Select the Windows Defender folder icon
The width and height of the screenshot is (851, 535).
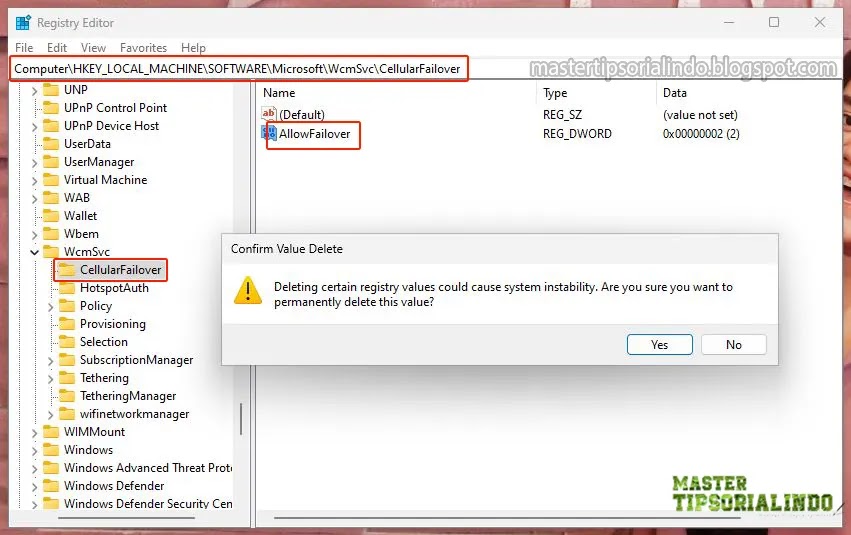[51, 485]
